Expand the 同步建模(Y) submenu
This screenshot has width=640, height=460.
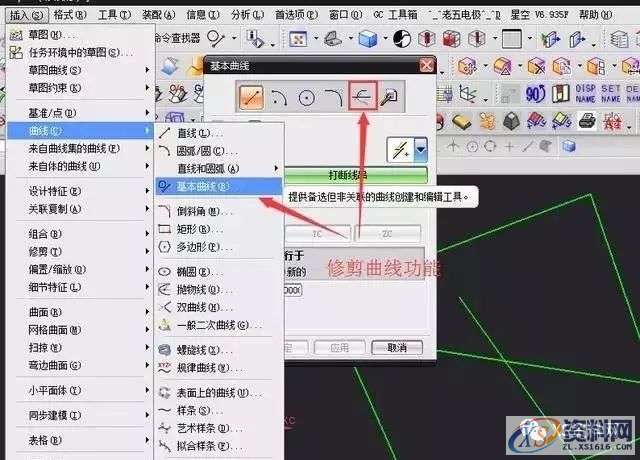(80, 416)
